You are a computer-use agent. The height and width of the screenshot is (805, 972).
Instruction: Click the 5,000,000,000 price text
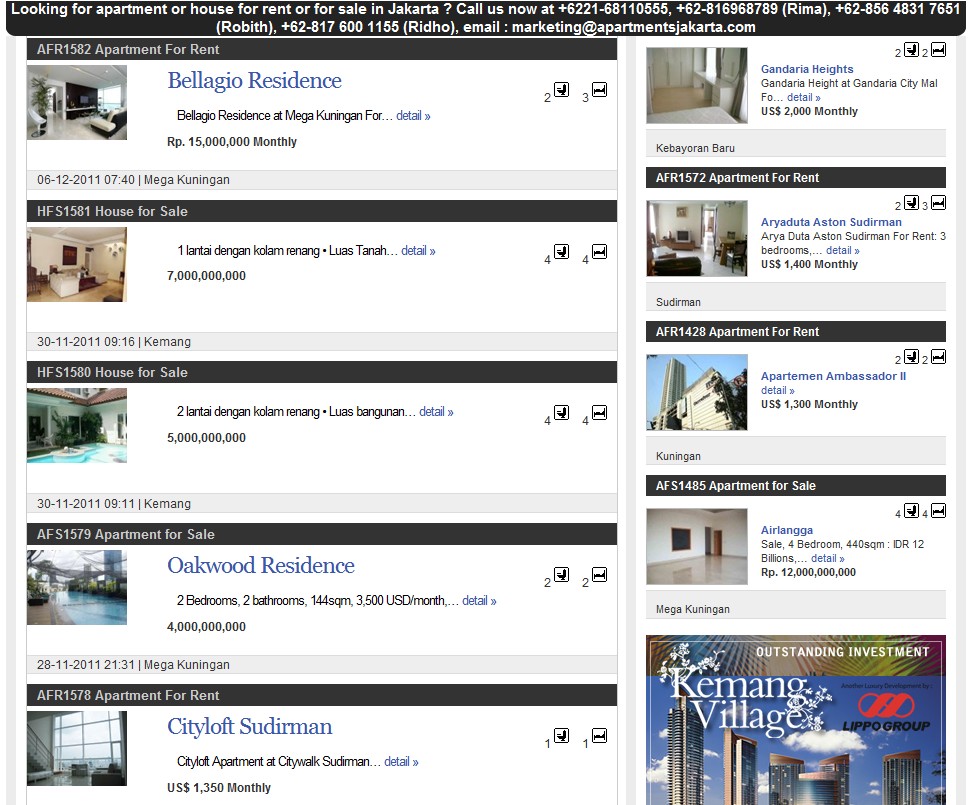[206, 438]
